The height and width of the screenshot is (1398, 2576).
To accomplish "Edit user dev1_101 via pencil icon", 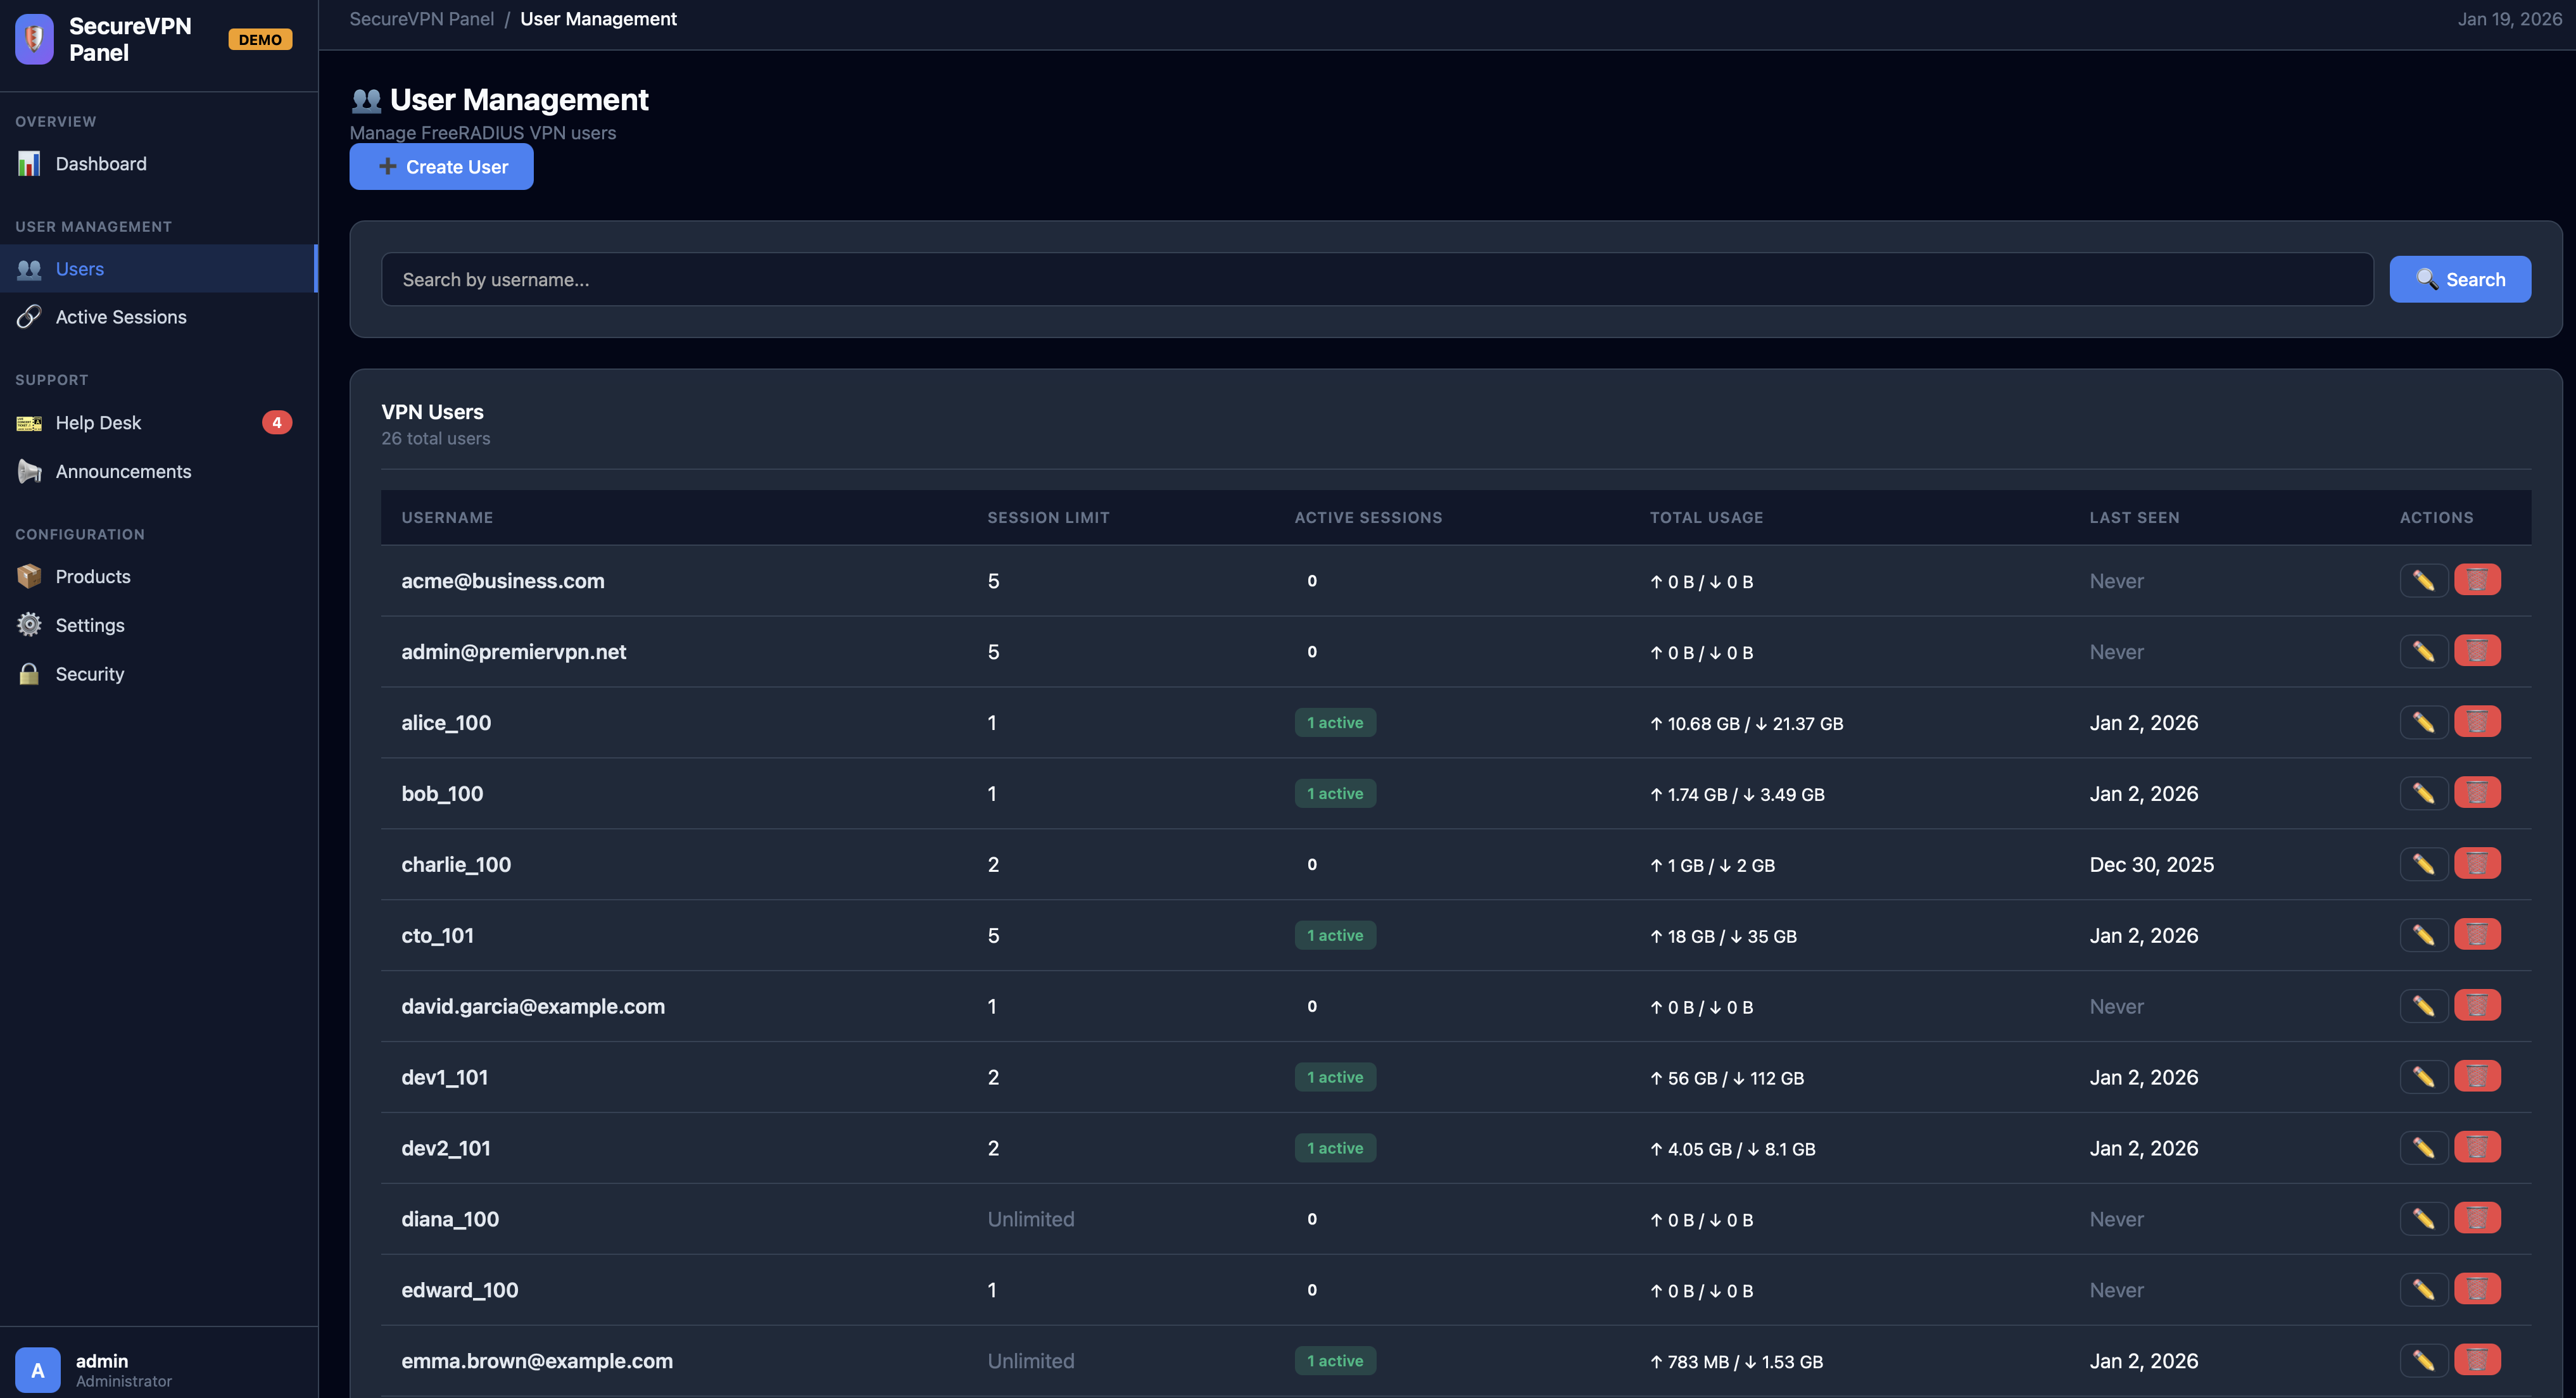I will click(2423, 1077).
